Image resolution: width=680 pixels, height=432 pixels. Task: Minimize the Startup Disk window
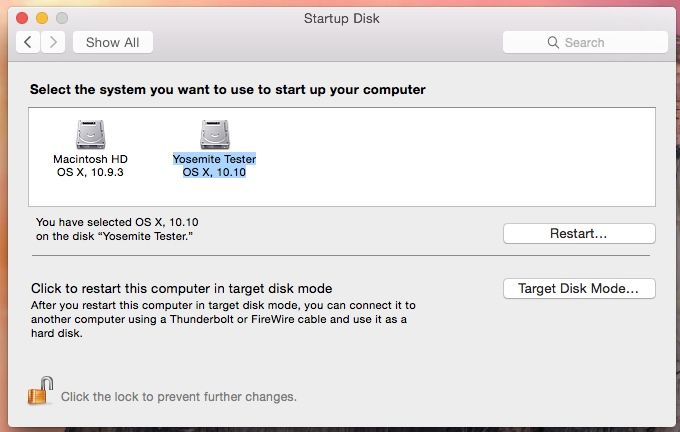(x=42, y=18)
